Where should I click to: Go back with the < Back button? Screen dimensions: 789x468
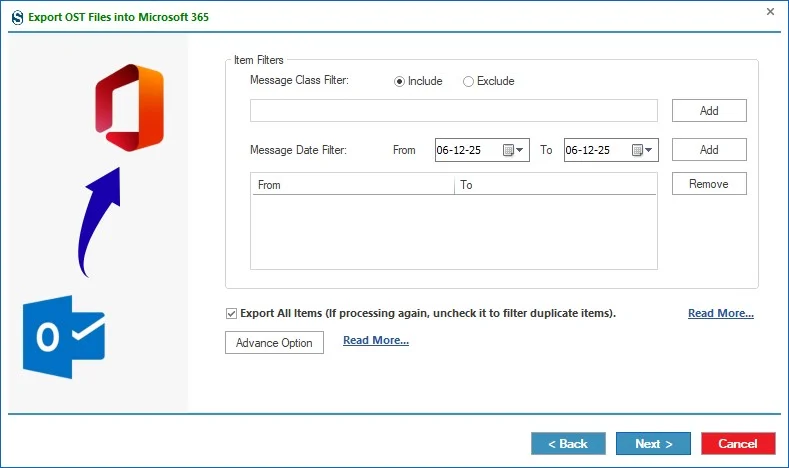coord(568,443)
